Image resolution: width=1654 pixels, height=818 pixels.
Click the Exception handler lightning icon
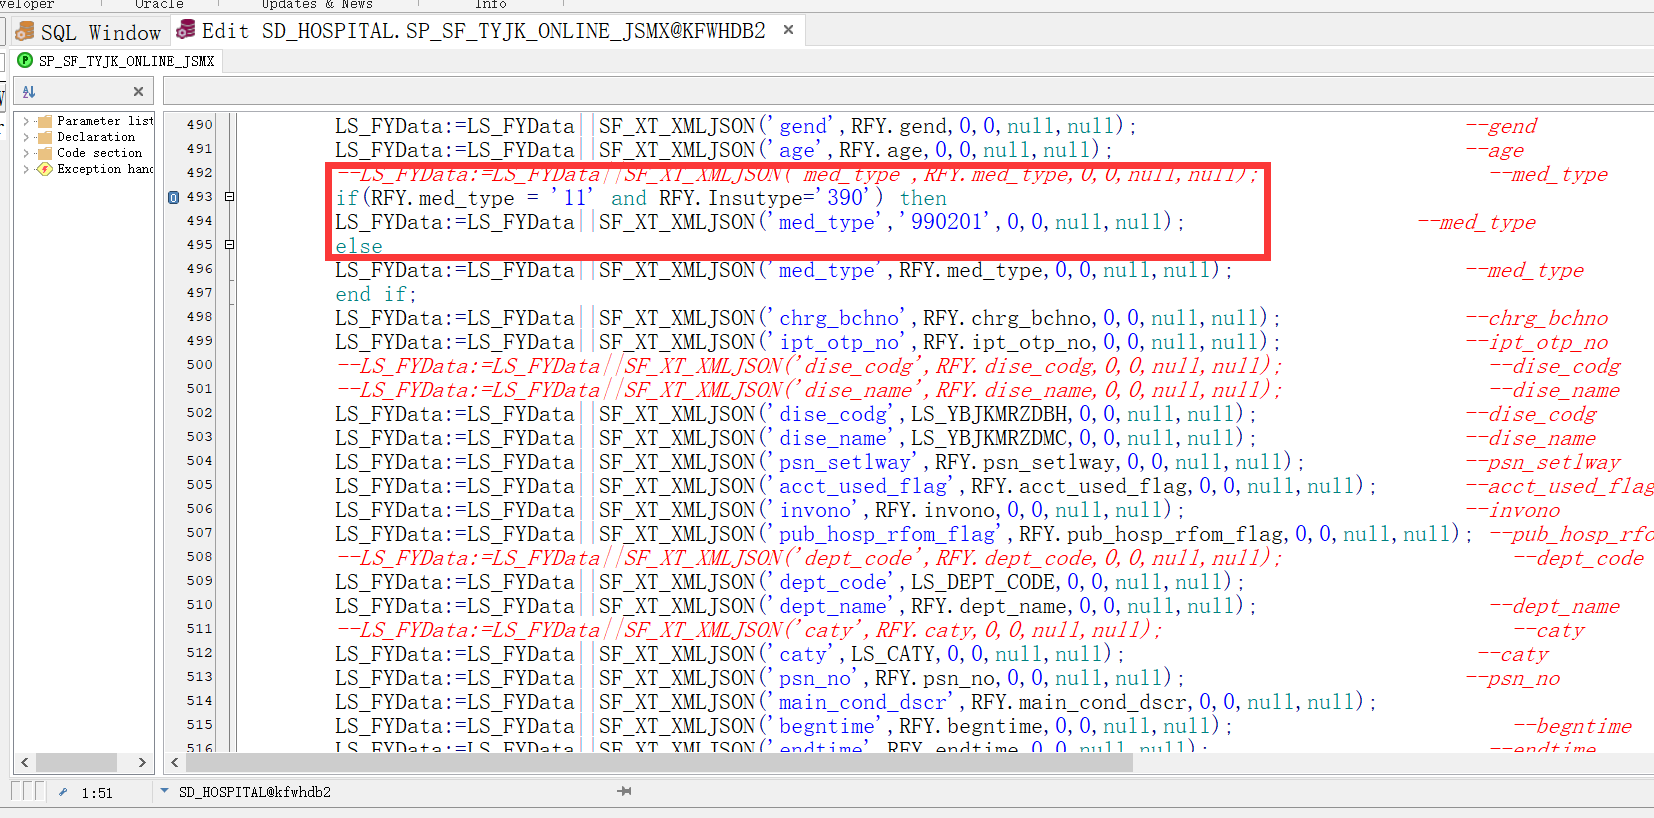44,169
